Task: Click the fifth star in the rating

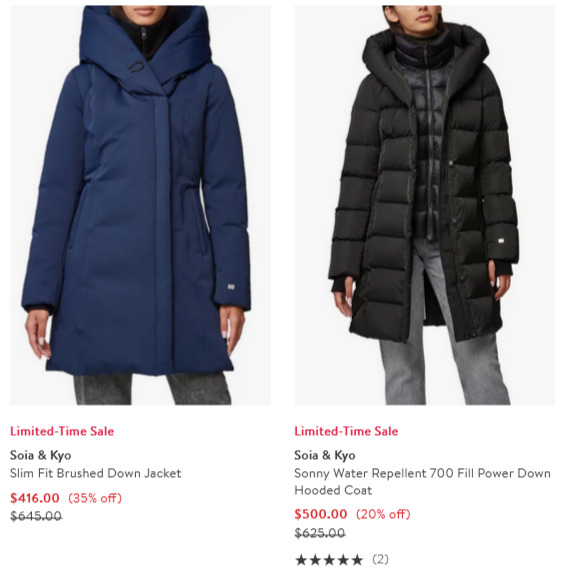Action: [x=357, y=560]
